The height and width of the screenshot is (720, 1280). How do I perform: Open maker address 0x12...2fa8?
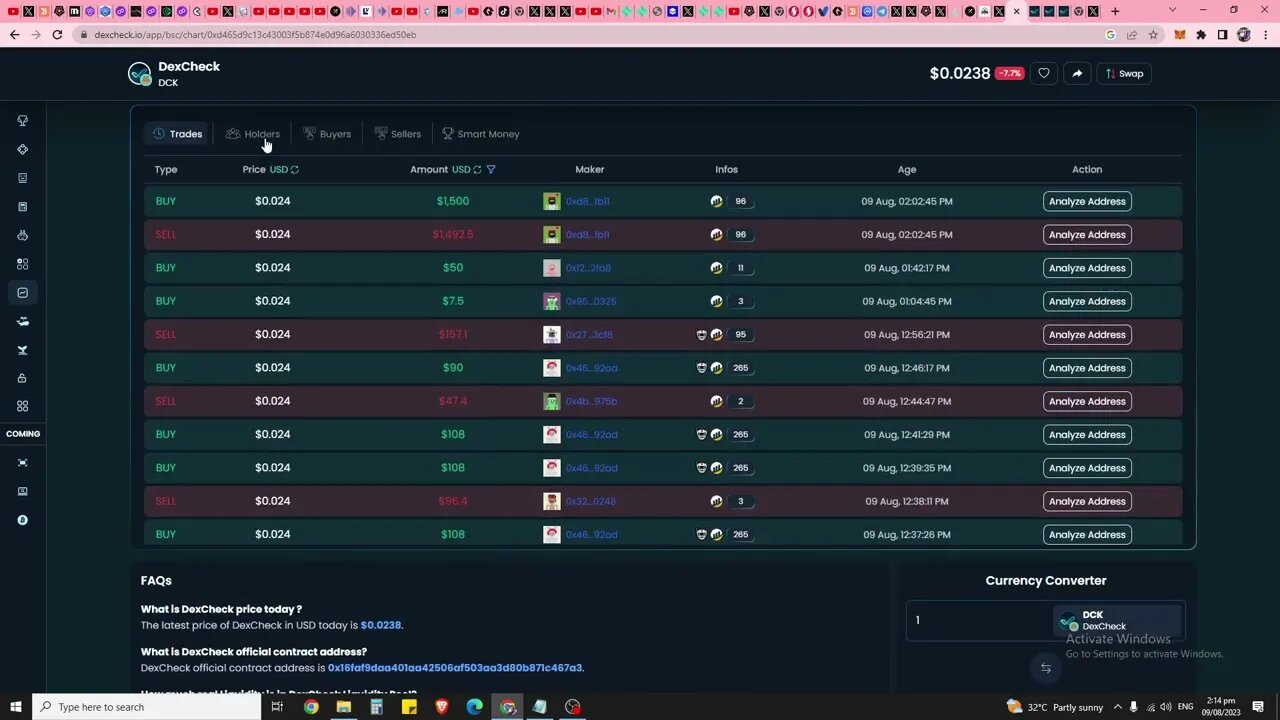point(588,268)
